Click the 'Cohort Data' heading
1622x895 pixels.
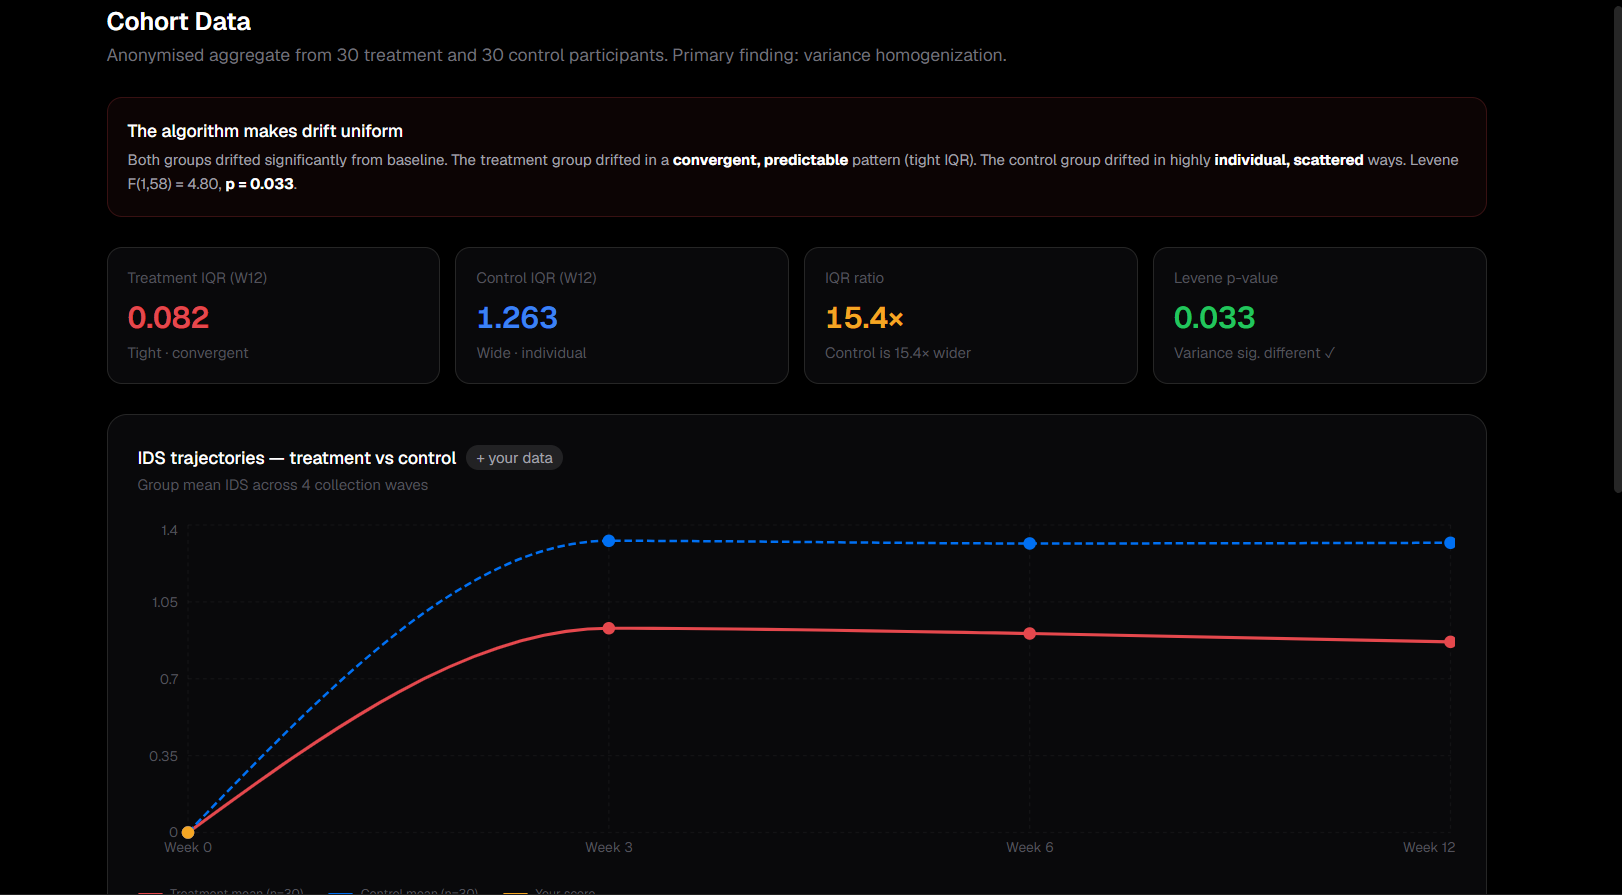coord(179,22)
